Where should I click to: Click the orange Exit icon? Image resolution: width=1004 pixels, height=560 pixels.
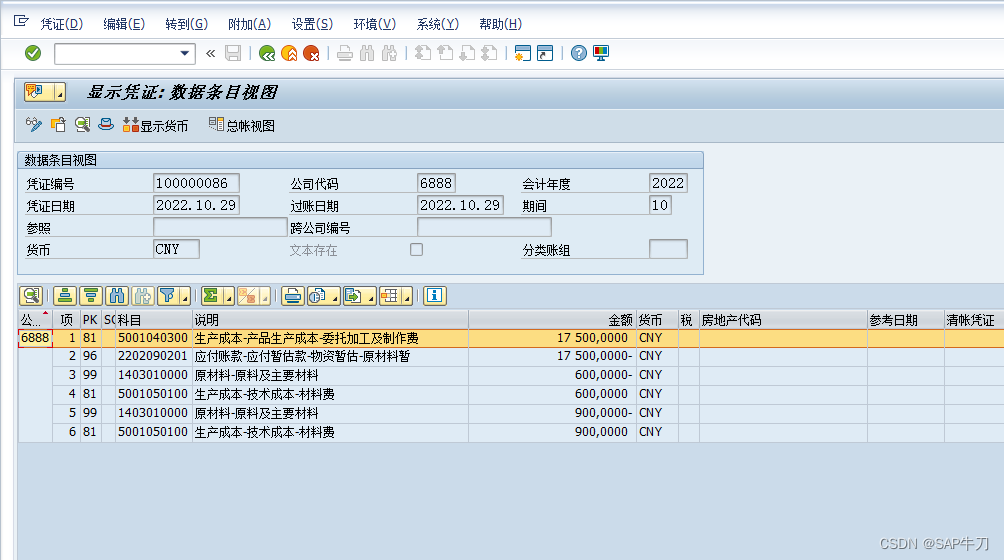click(x=289, y=54)
